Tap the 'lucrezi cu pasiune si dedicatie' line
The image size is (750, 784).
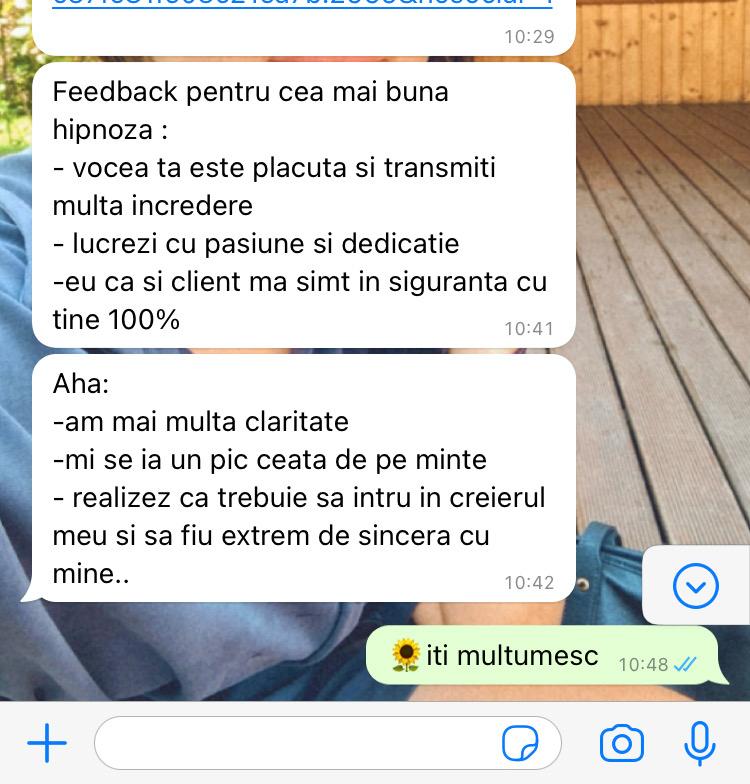tap(256, 244)
